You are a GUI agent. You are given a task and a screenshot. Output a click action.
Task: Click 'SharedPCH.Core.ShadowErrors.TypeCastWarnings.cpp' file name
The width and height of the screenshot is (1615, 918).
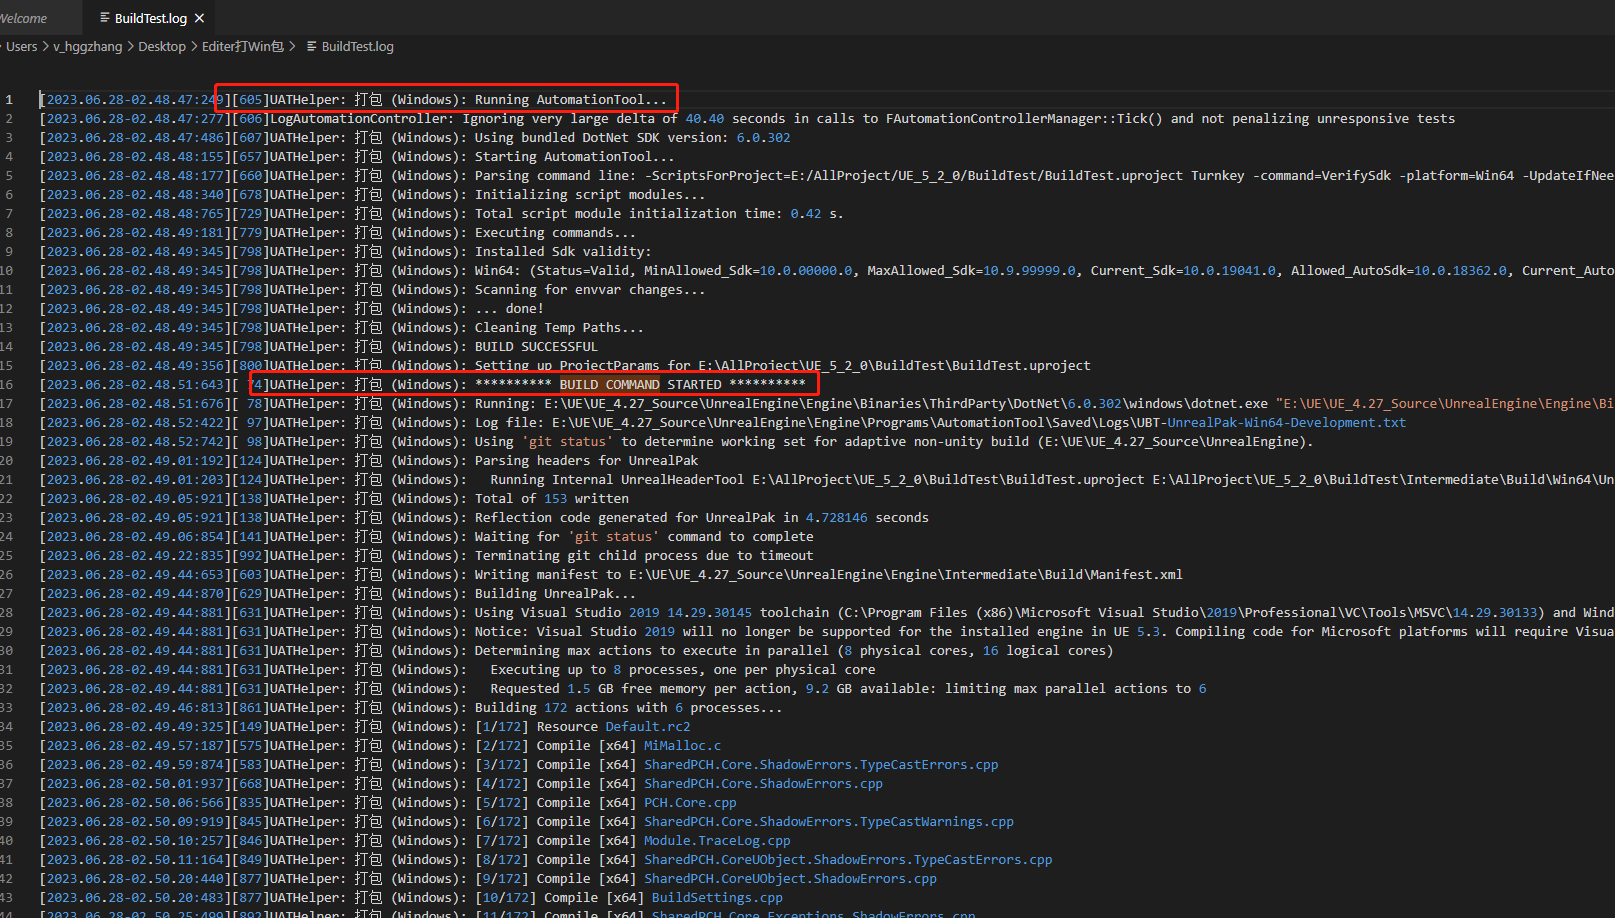click(x=828, y=822)
